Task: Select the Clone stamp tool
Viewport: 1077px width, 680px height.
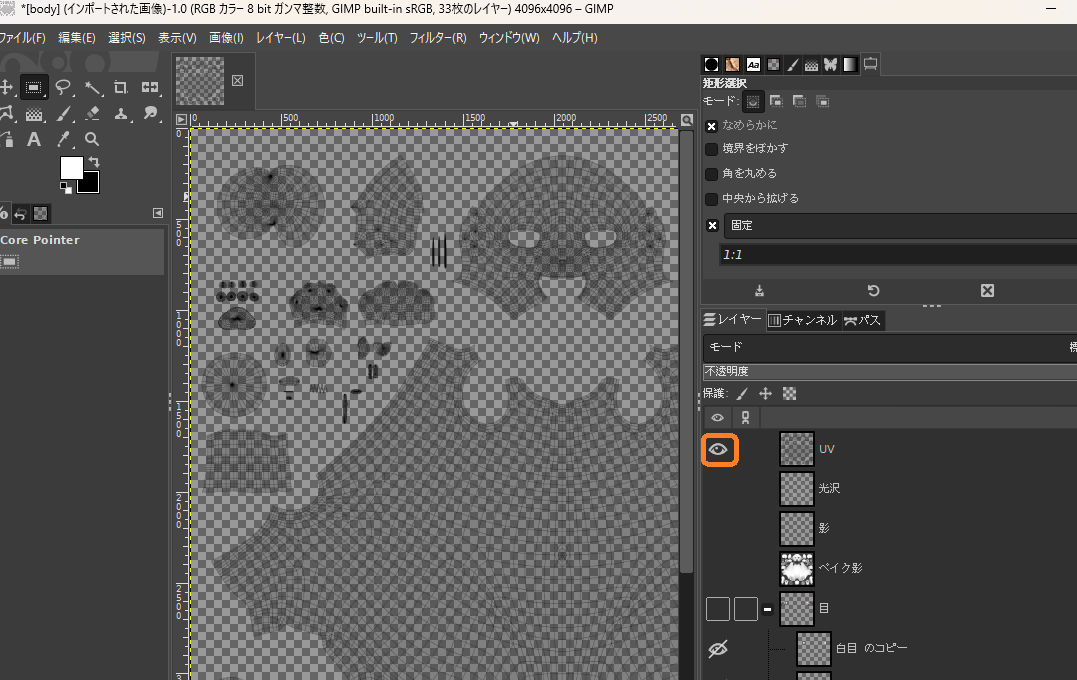Action: tap(121, 114)
